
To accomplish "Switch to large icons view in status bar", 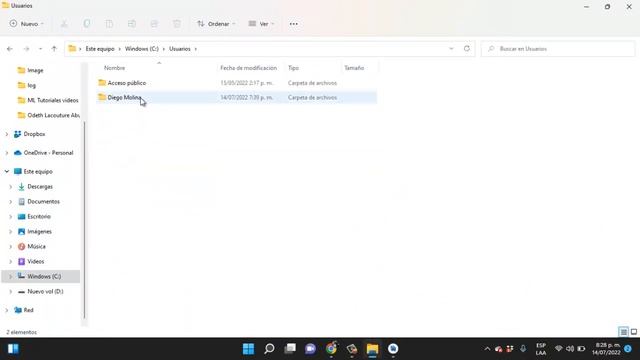I will click(634, 332).
